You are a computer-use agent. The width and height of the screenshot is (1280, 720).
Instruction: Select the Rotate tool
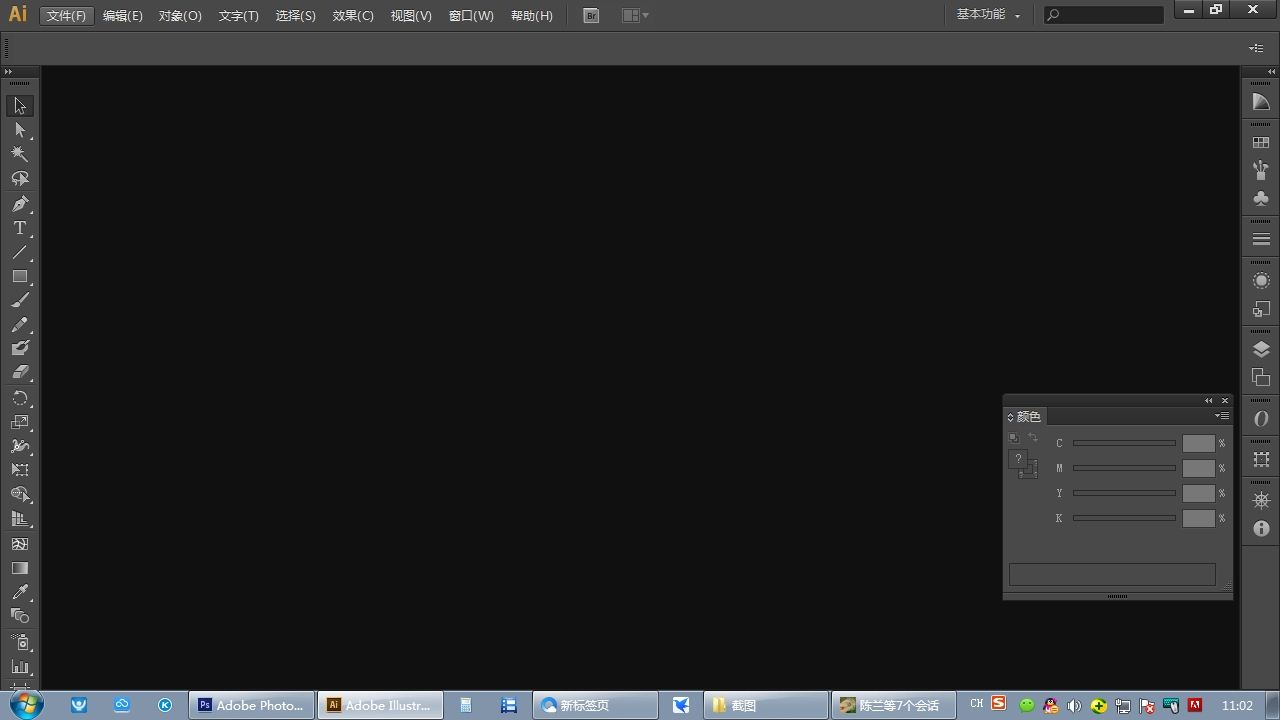tap(20, 398)
